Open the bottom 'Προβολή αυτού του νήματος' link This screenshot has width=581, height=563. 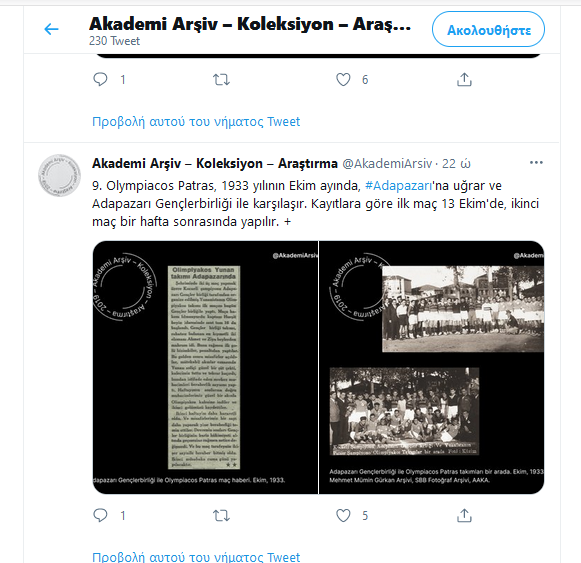tap(196, 556)
